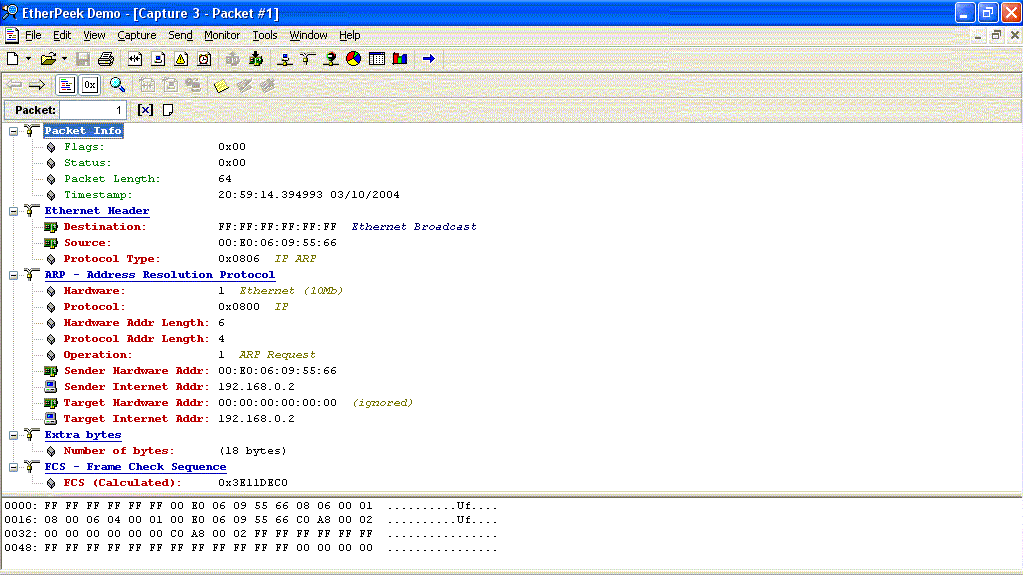Open the New document dropdown arrow

click(28, 59)
